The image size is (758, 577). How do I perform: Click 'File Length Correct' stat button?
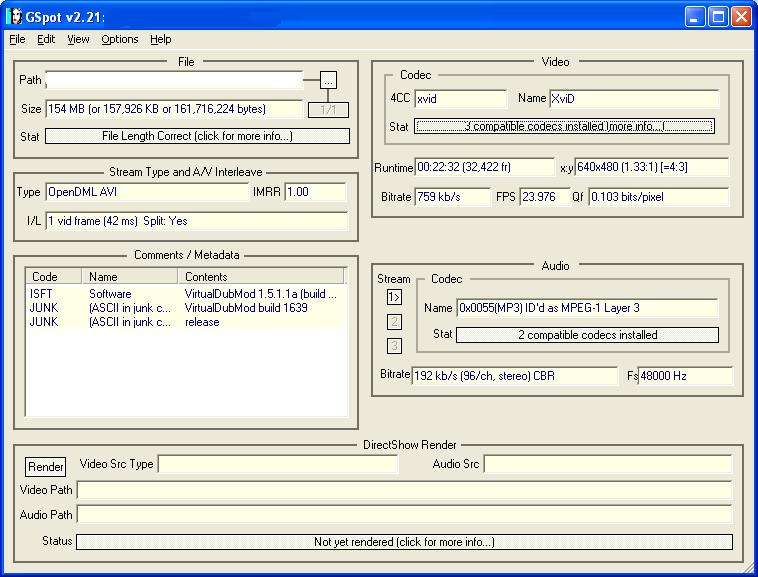[x=197, y=136]
